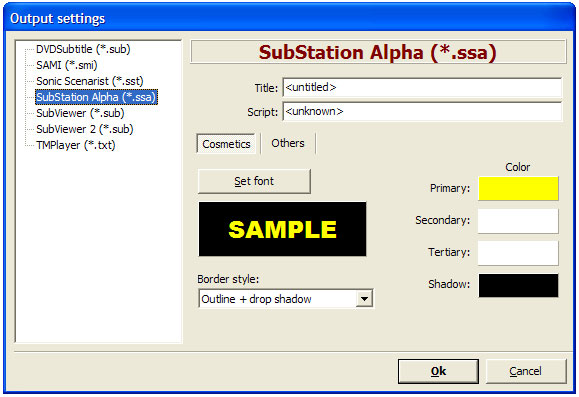Viewport: 579px width, 397px height.
Task: Click the Output settings title bar
Action: point(290,18)
